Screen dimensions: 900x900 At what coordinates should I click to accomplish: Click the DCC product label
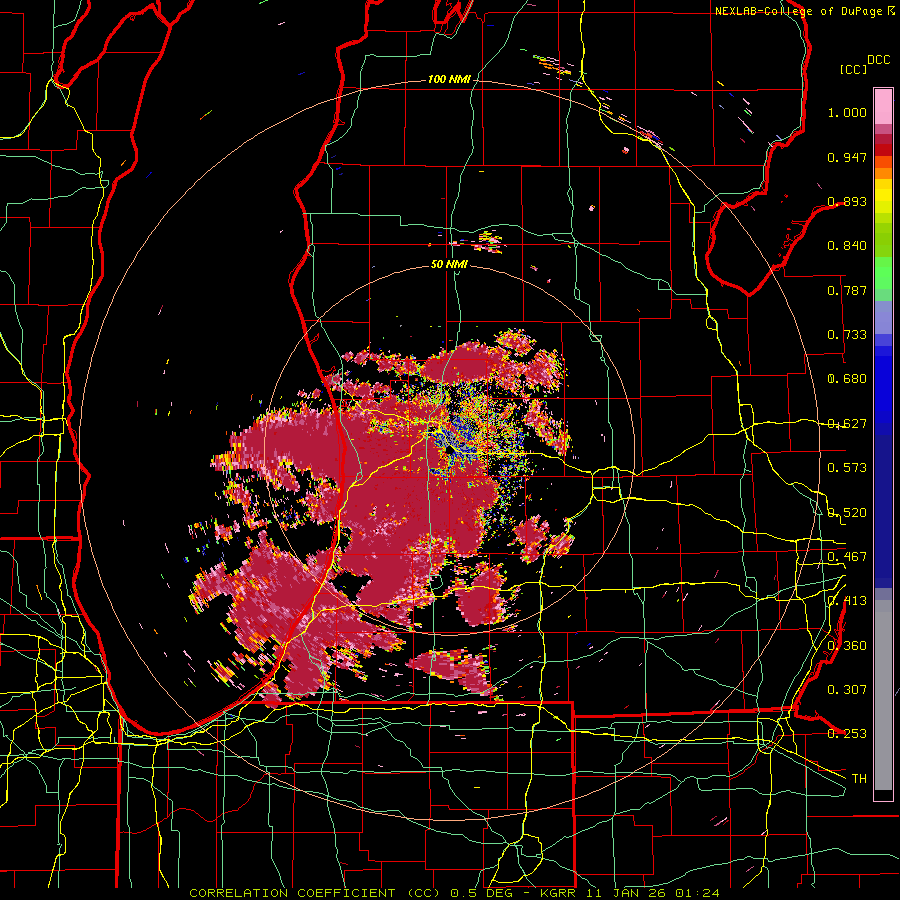(879, 60)
